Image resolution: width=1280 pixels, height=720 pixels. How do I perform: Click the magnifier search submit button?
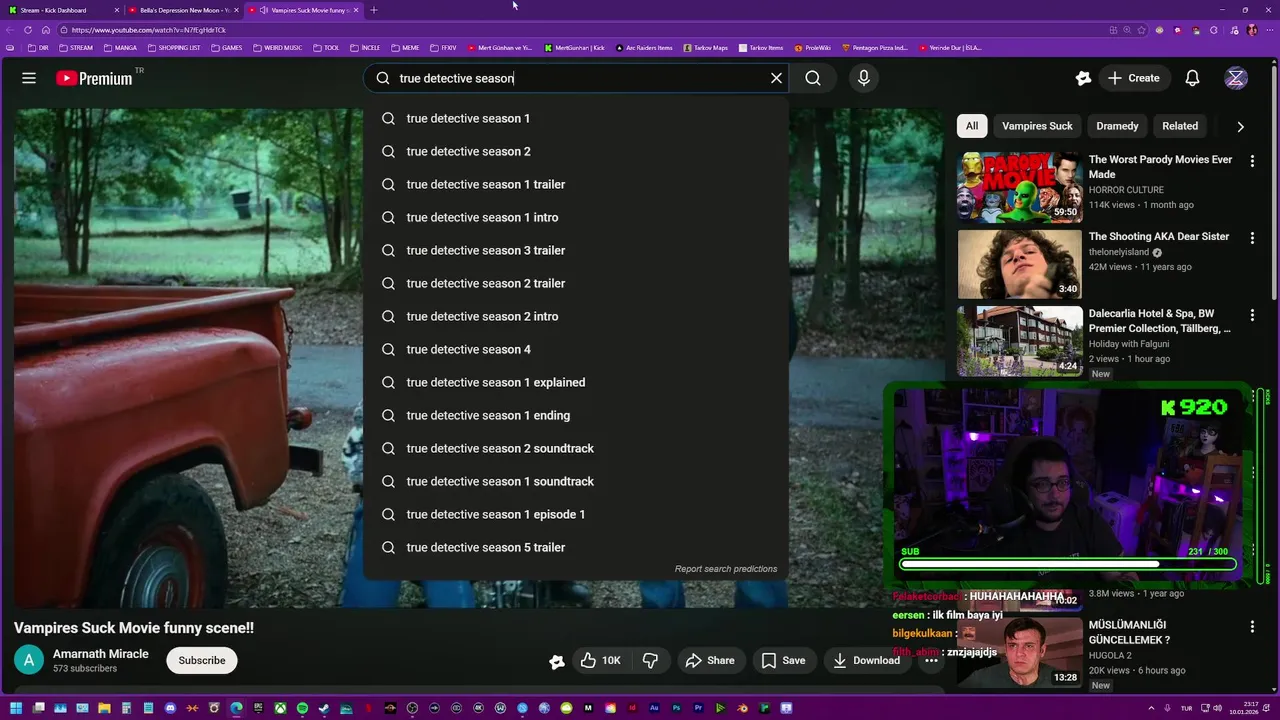(813, 78)
